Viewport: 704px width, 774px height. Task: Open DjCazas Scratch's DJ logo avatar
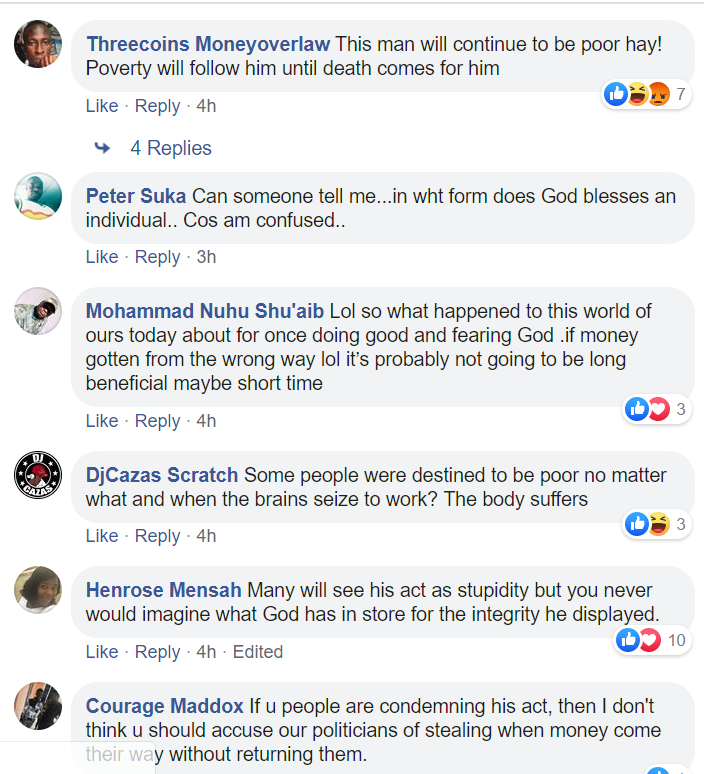38,475
